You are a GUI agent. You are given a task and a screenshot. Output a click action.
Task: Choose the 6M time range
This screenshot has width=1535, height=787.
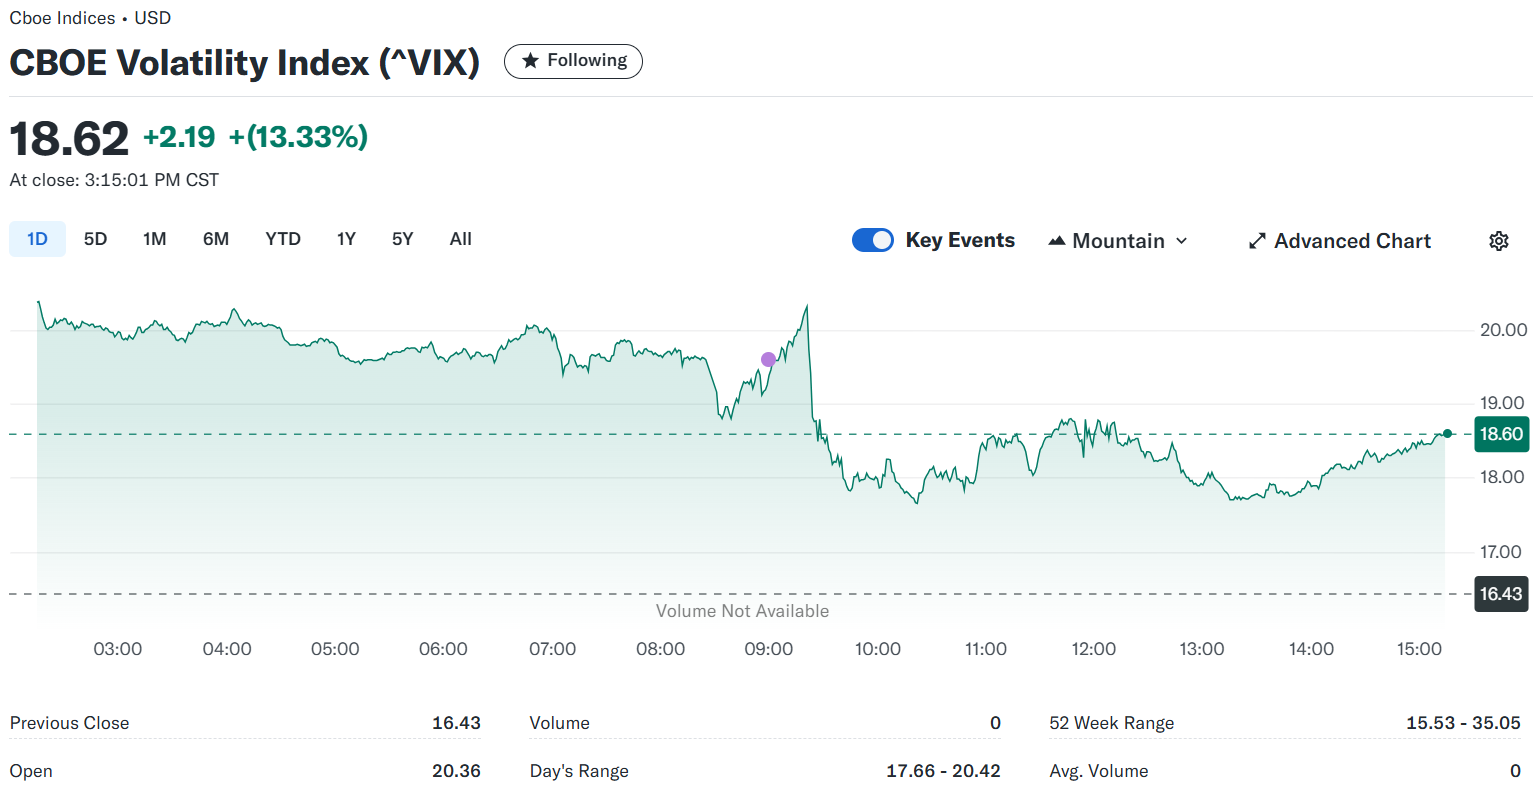pos(216,239)
